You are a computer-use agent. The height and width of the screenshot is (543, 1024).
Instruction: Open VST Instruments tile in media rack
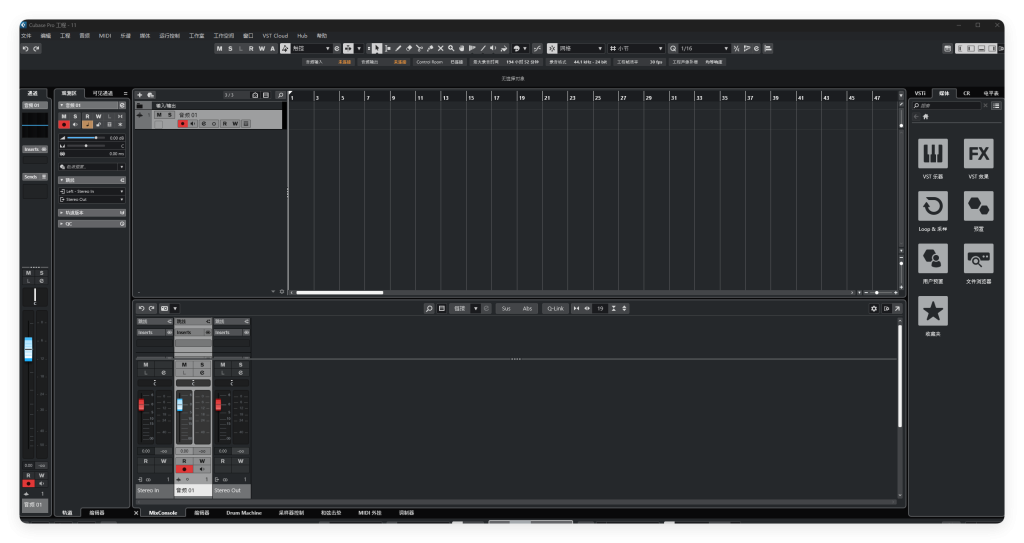click(x=933, y=154)
